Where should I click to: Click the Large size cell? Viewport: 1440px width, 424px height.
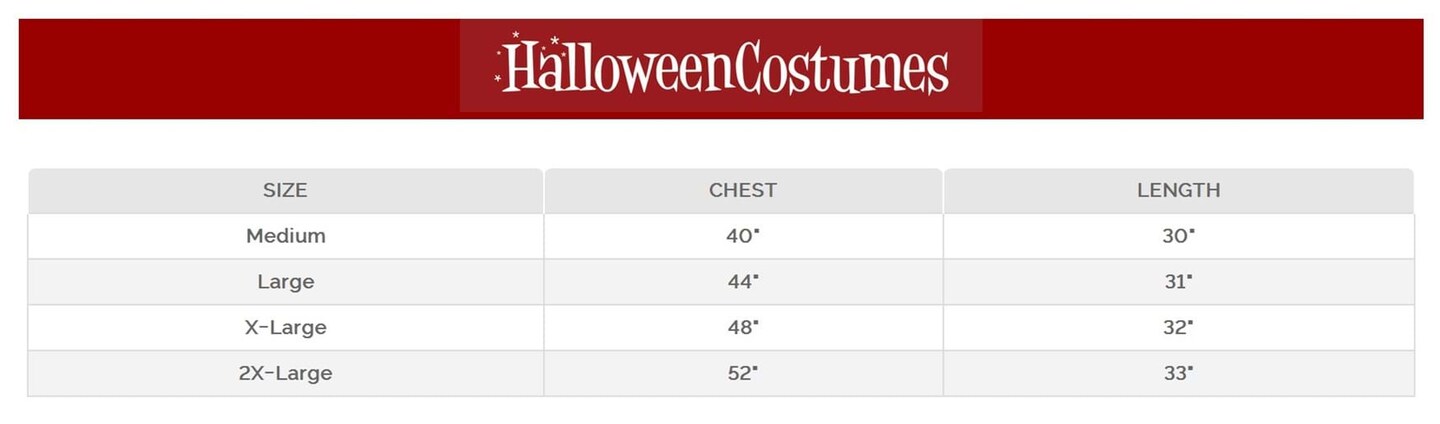pos(285,282)
